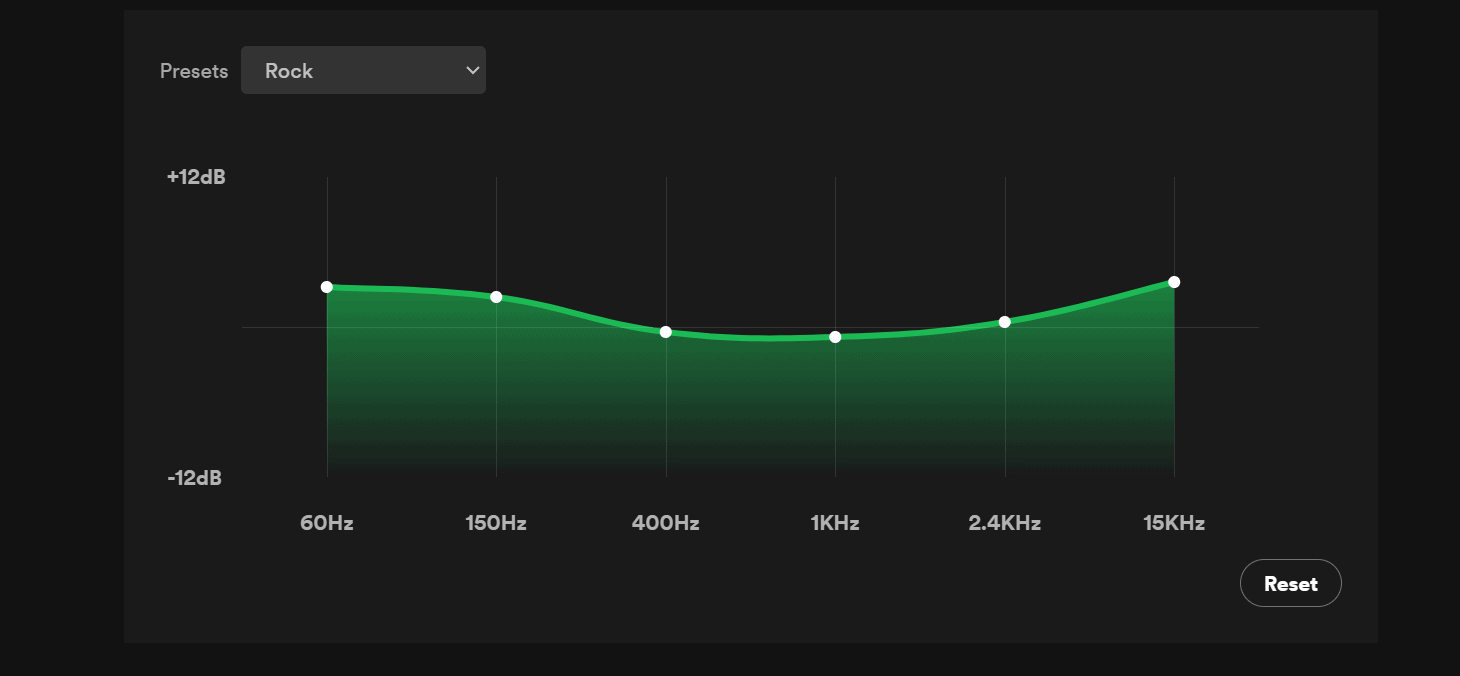Click the 2.4KHz frequency label
The image size is (1460, 676).
click(x=1005, y=523)
